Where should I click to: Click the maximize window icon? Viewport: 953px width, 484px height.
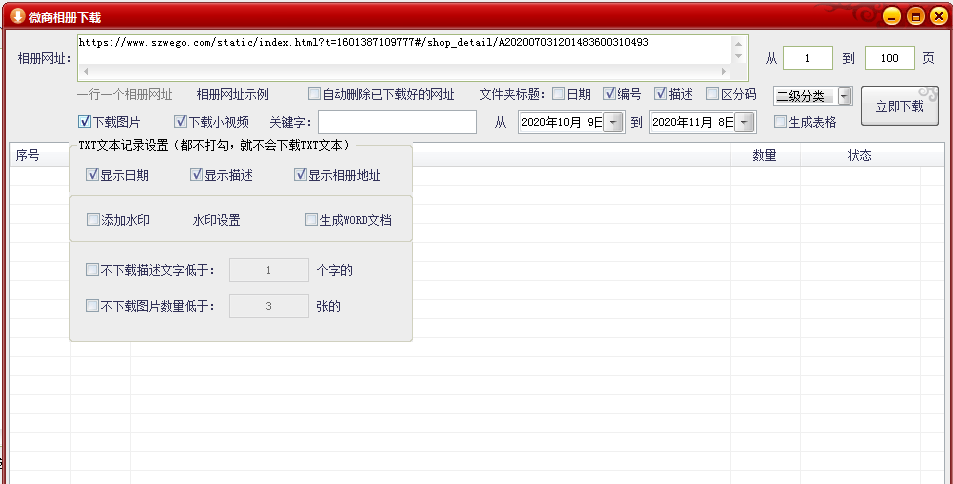click(x=915, y=16)
